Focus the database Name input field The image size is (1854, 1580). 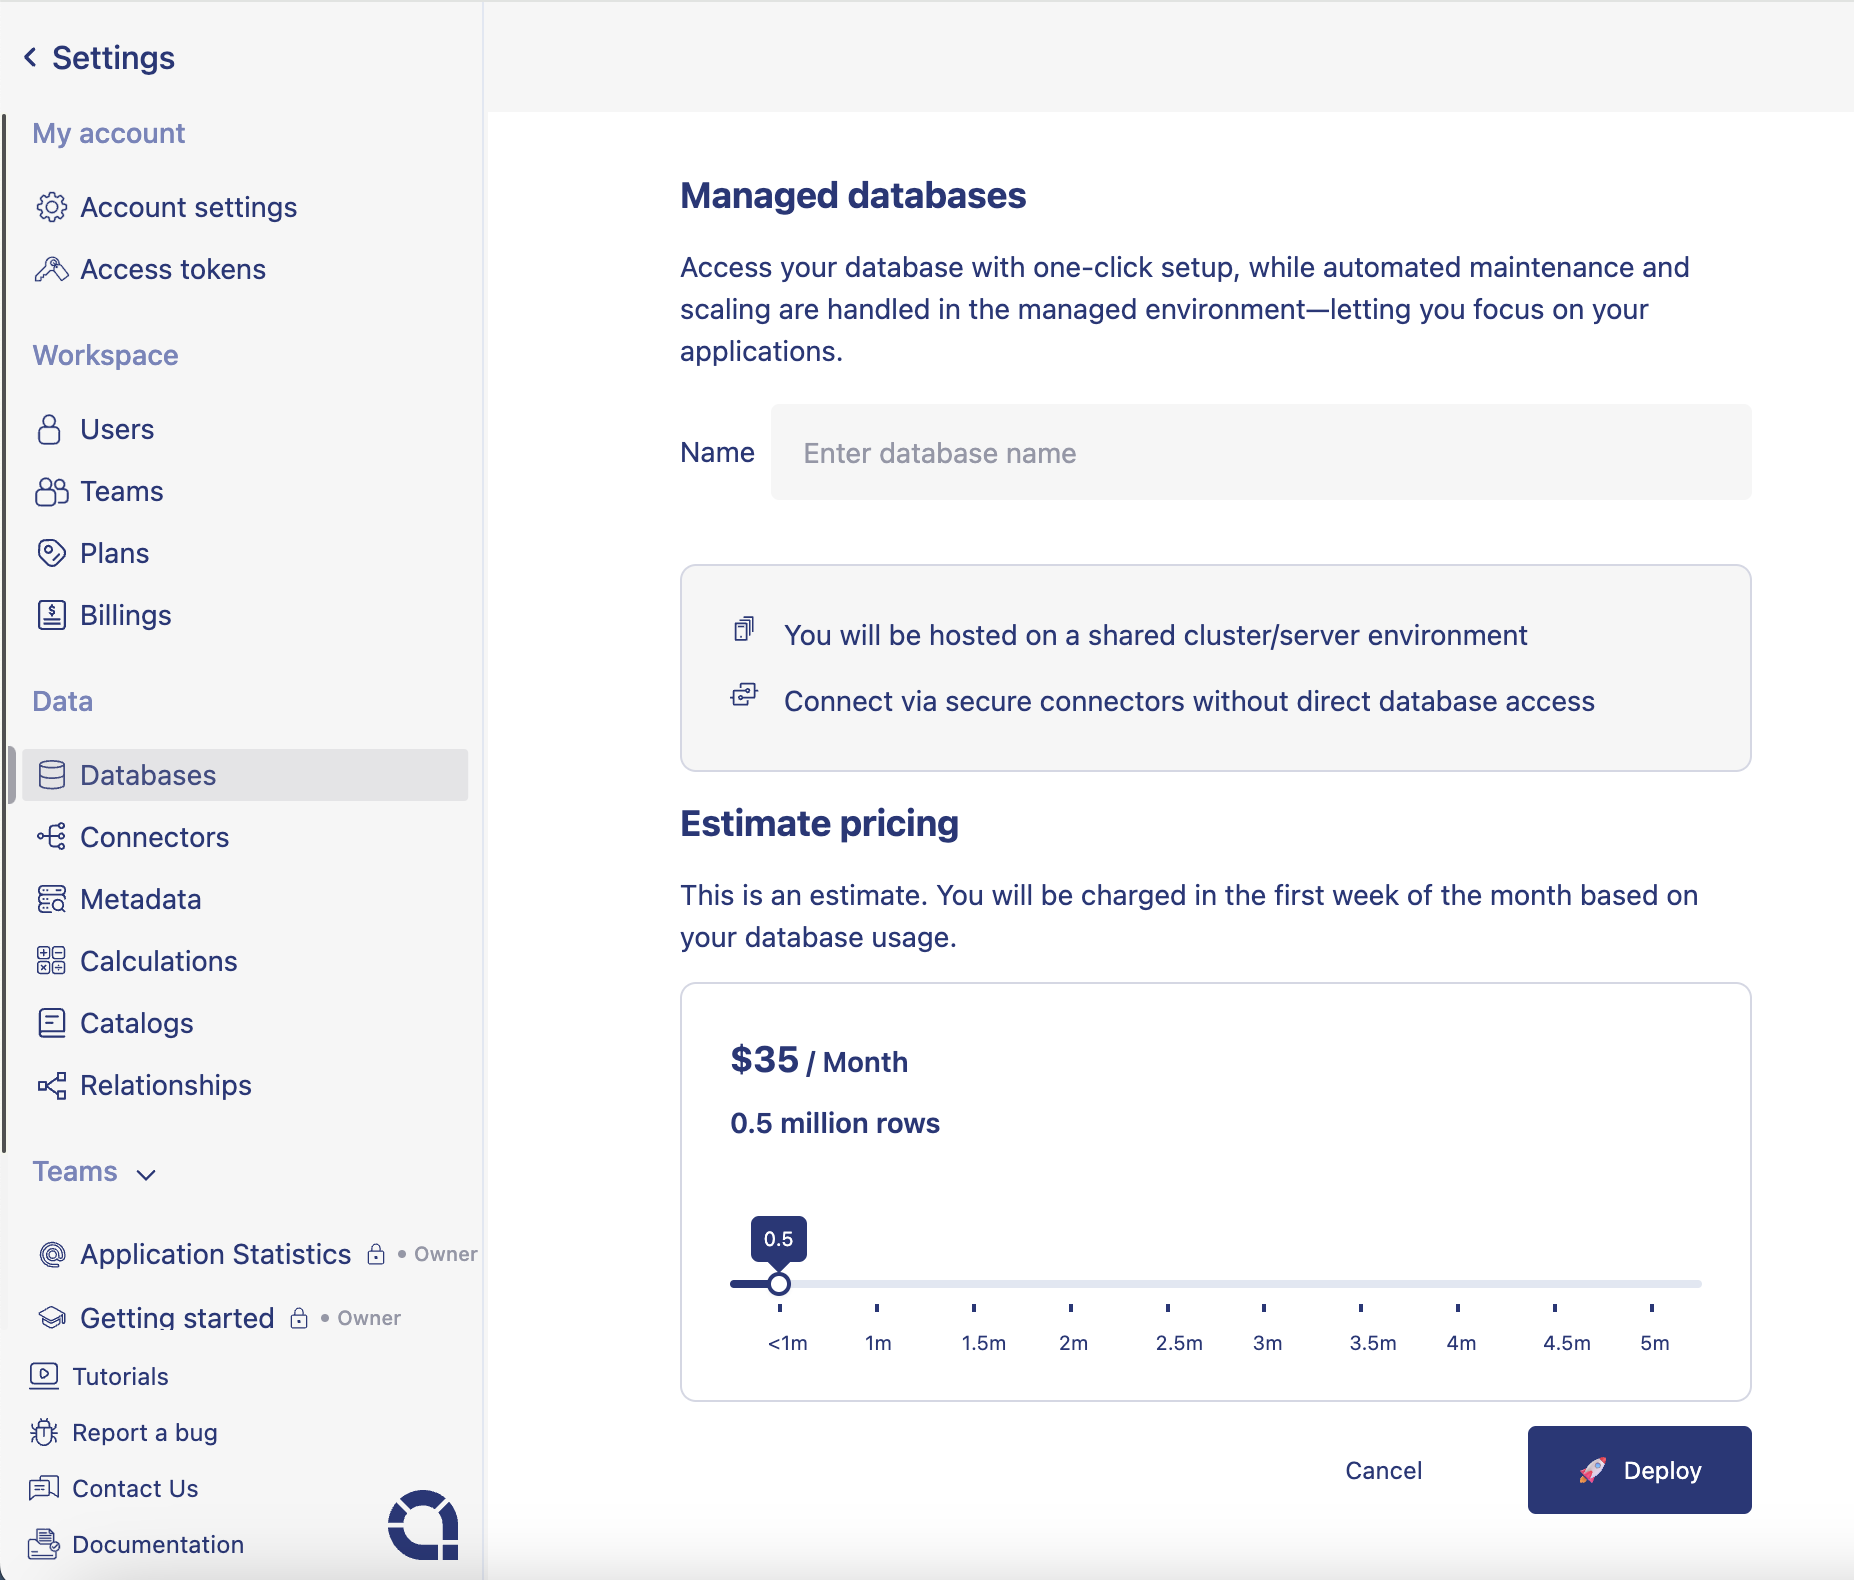pyautogui.click(x=1260, y=452)
